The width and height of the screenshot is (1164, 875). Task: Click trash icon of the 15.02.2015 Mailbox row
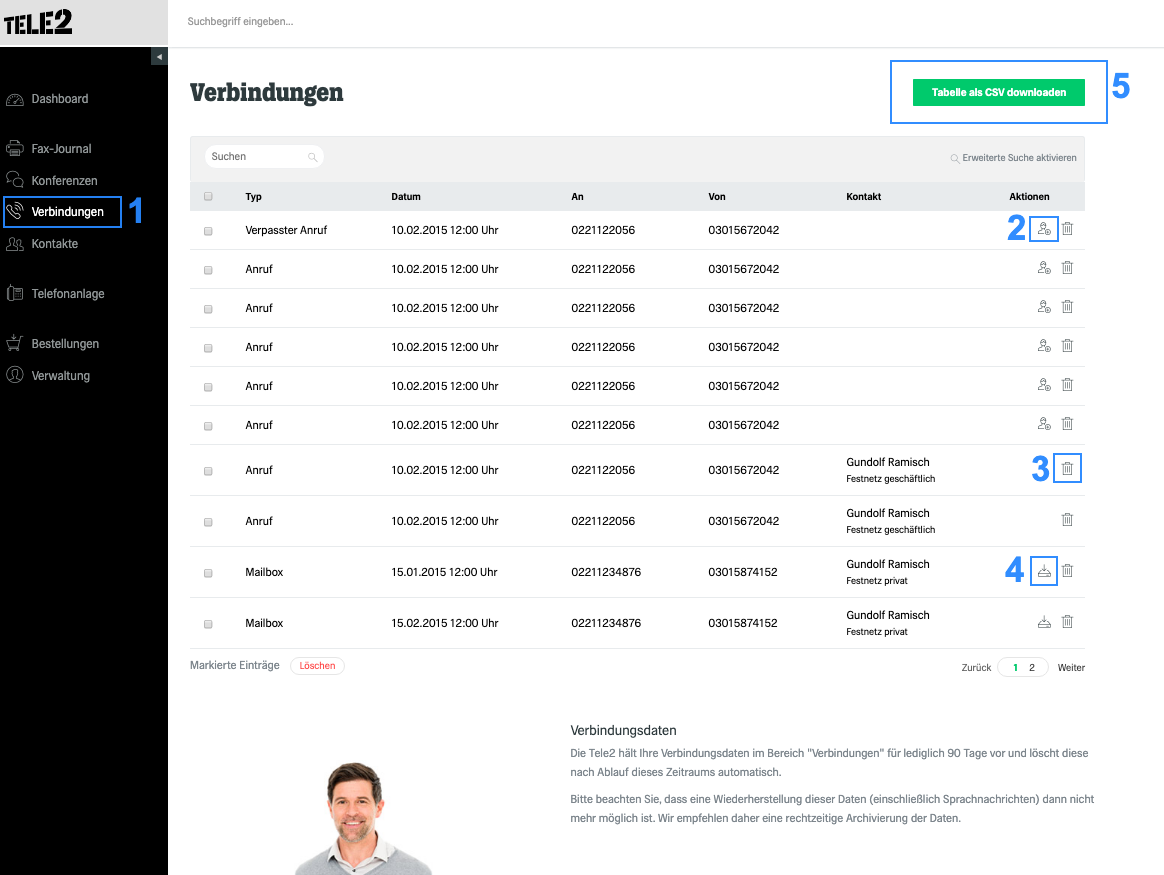[1067, 622]
